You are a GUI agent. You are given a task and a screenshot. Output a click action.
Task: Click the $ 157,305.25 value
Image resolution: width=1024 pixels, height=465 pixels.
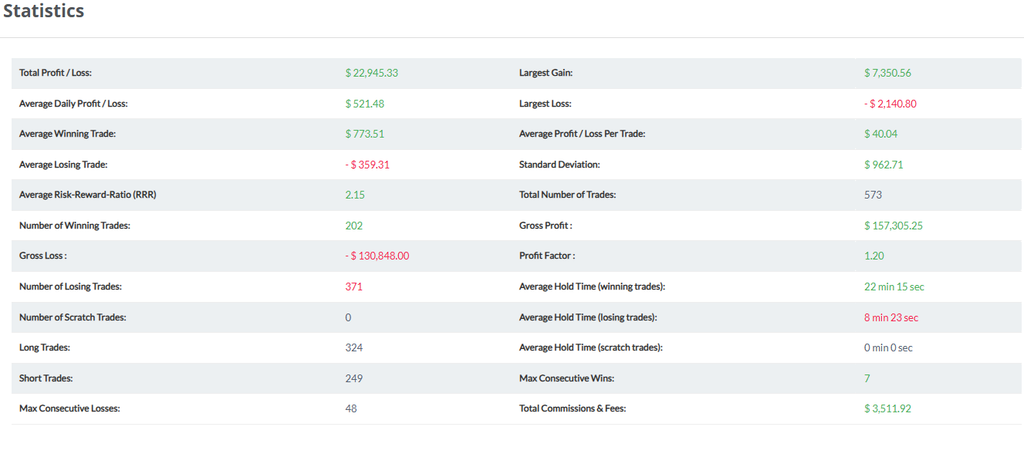893,226
